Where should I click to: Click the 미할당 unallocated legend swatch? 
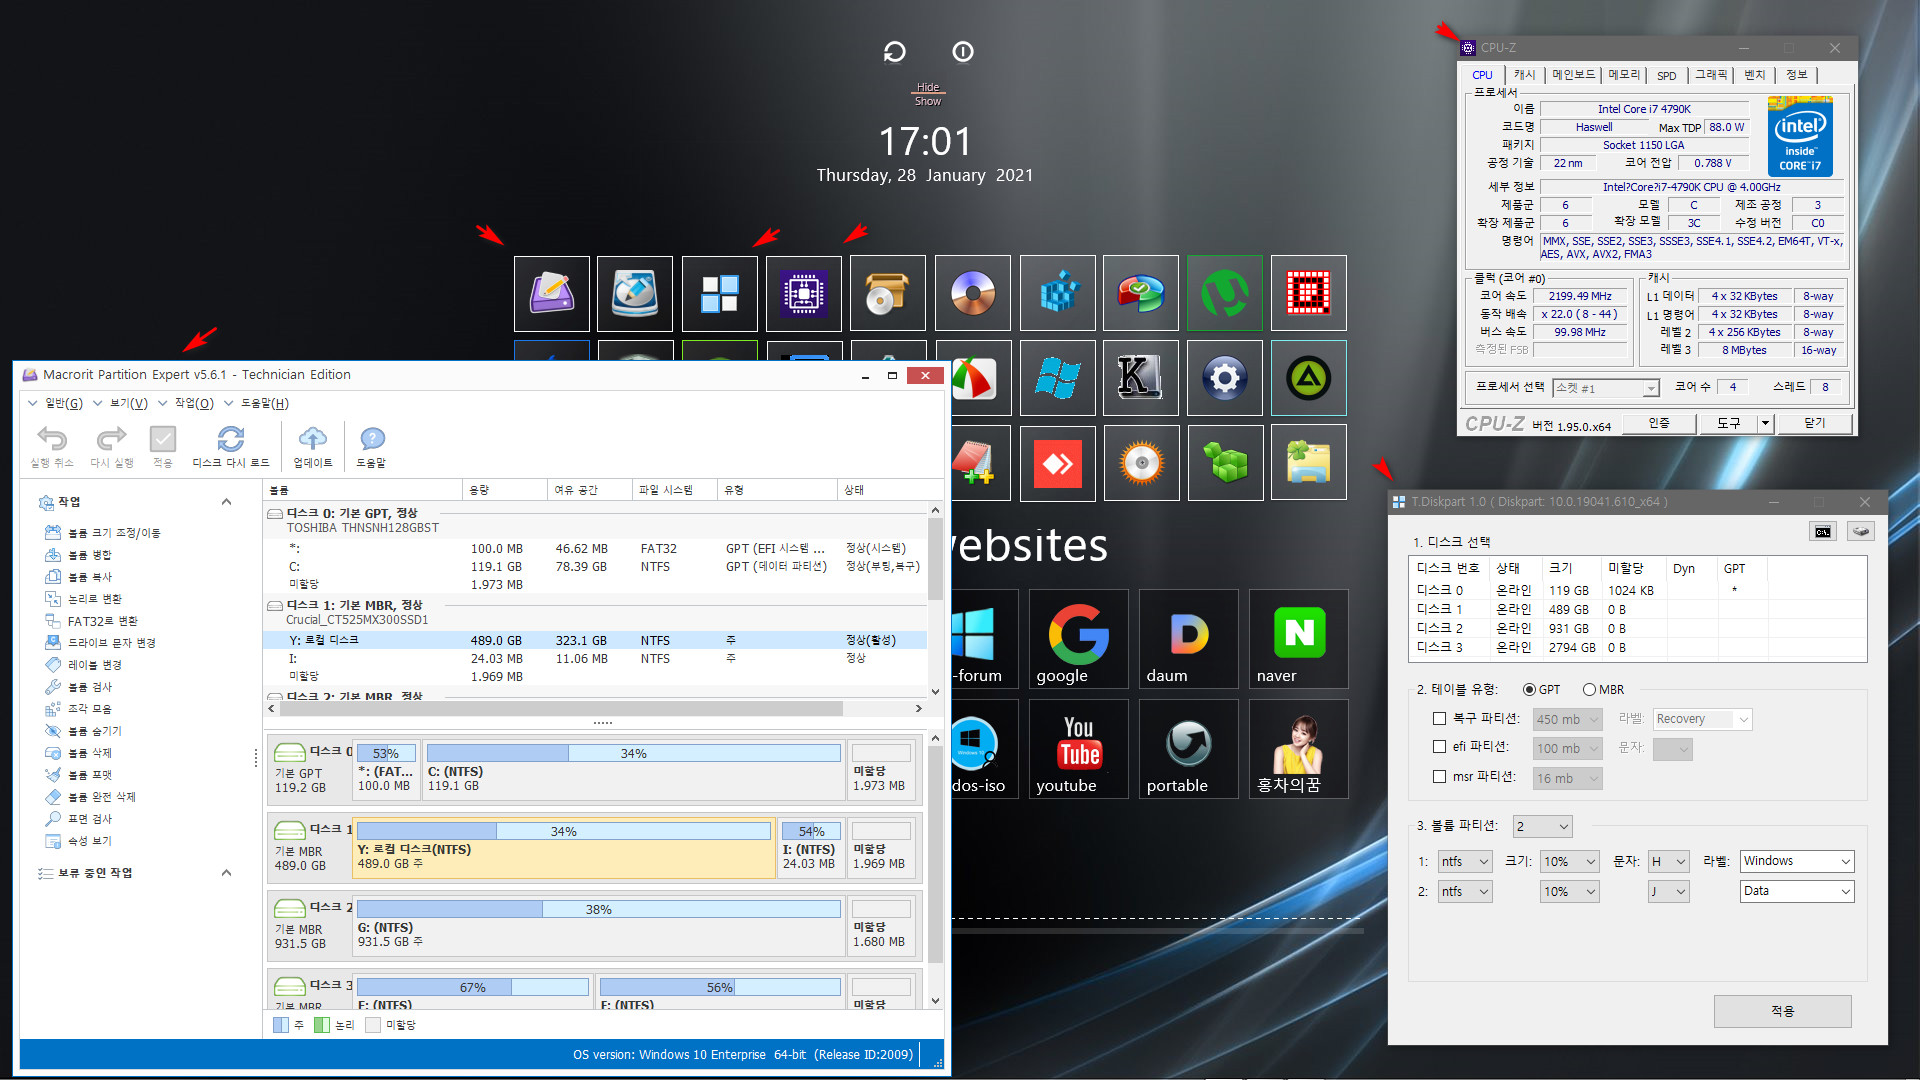[373, 1025]
